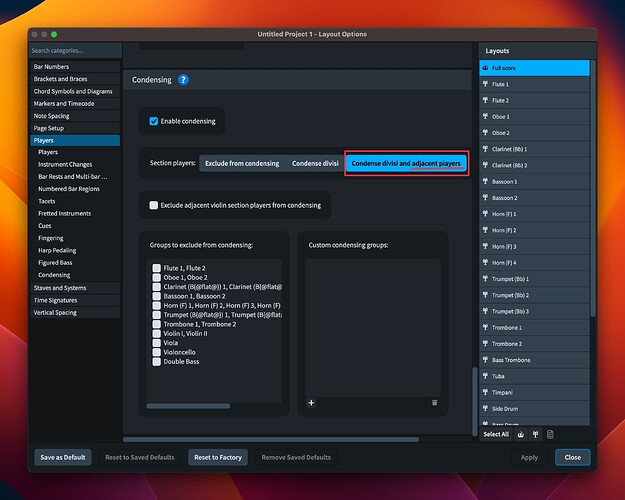The image size is (625, 500).
Task: Click the Remove Saved Defaults button
Action: [296, 457]
